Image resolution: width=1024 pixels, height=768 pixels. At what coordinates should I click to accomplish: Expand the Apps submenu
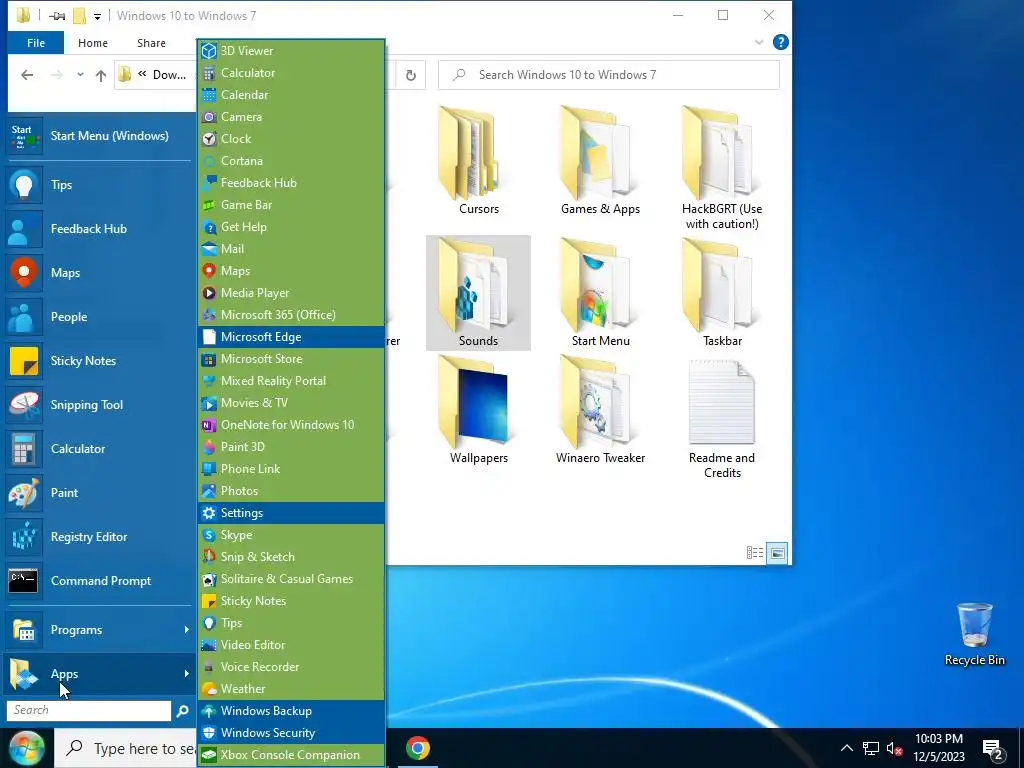coord(100,674)
